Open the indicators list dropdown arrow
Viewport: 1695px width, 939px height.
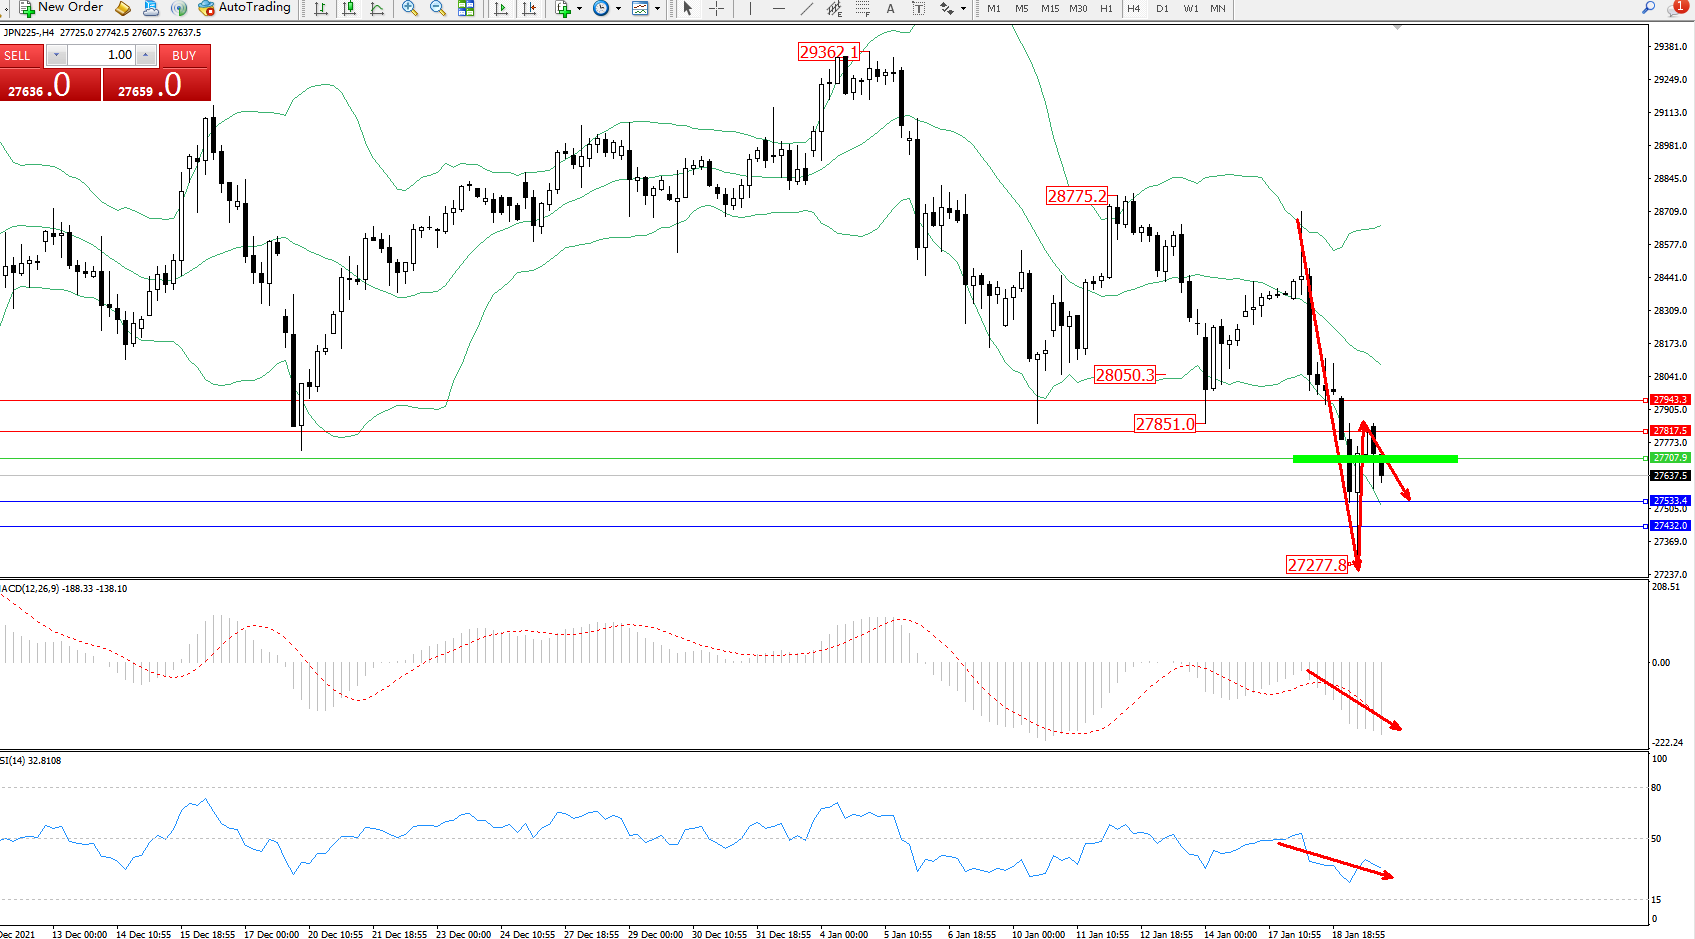[x=579, y=9]
